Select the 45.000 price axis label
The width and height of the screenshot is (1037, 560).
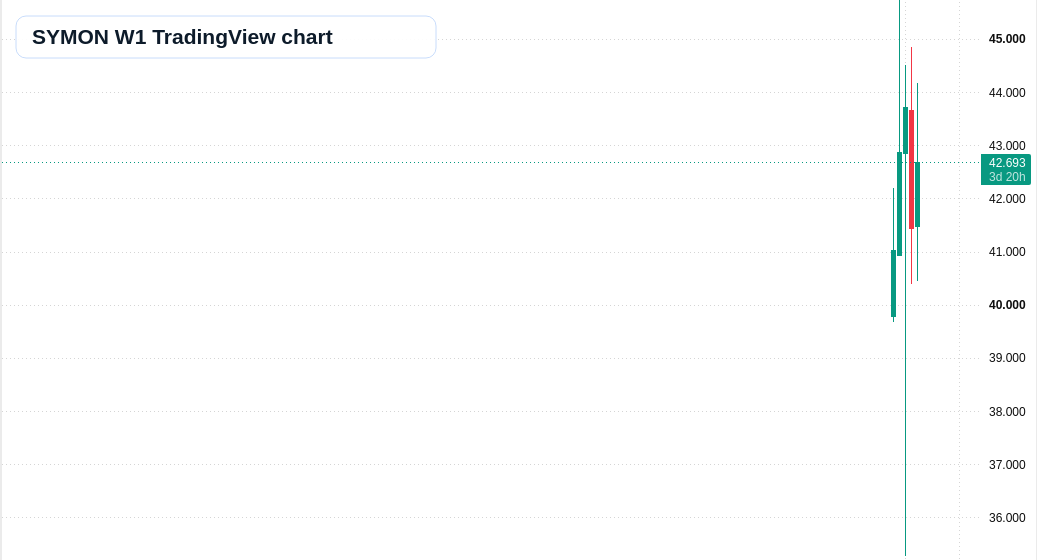[1007, 39]
